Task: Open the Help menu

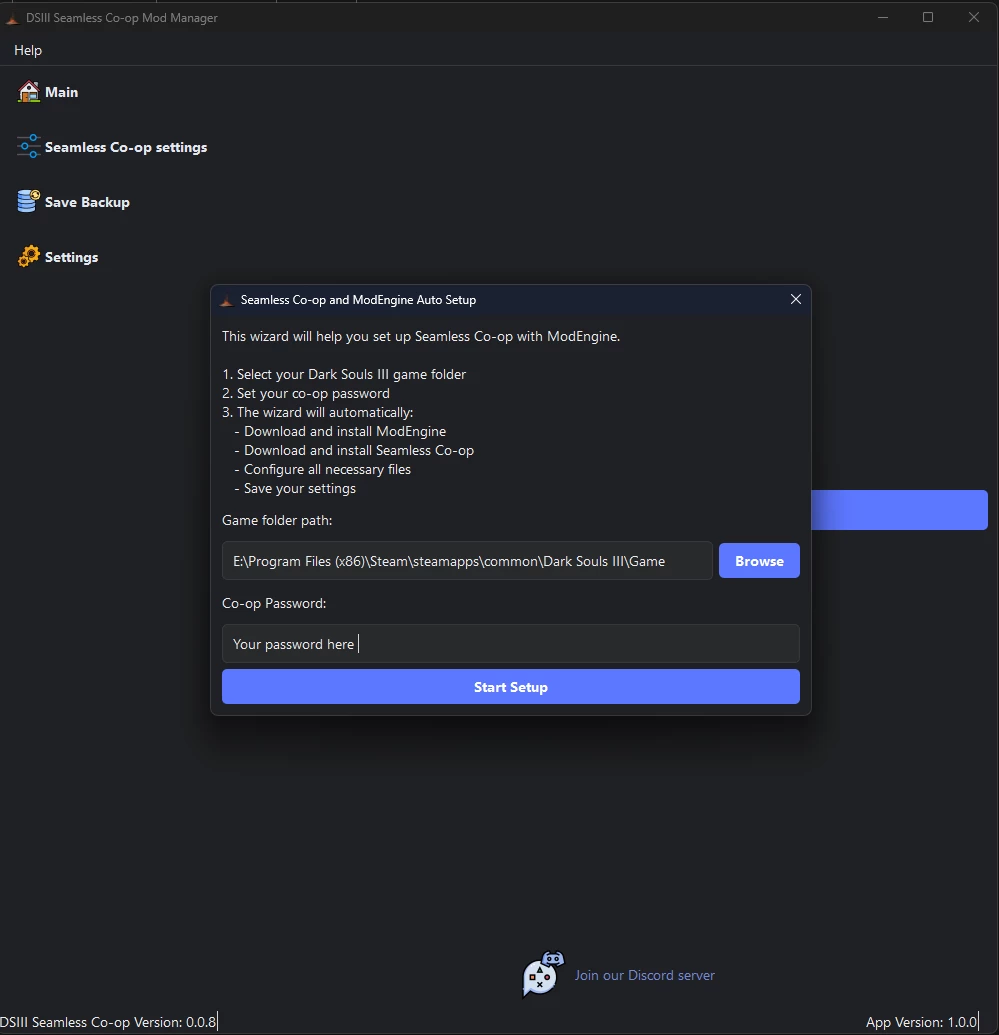Action: (28, 50)
